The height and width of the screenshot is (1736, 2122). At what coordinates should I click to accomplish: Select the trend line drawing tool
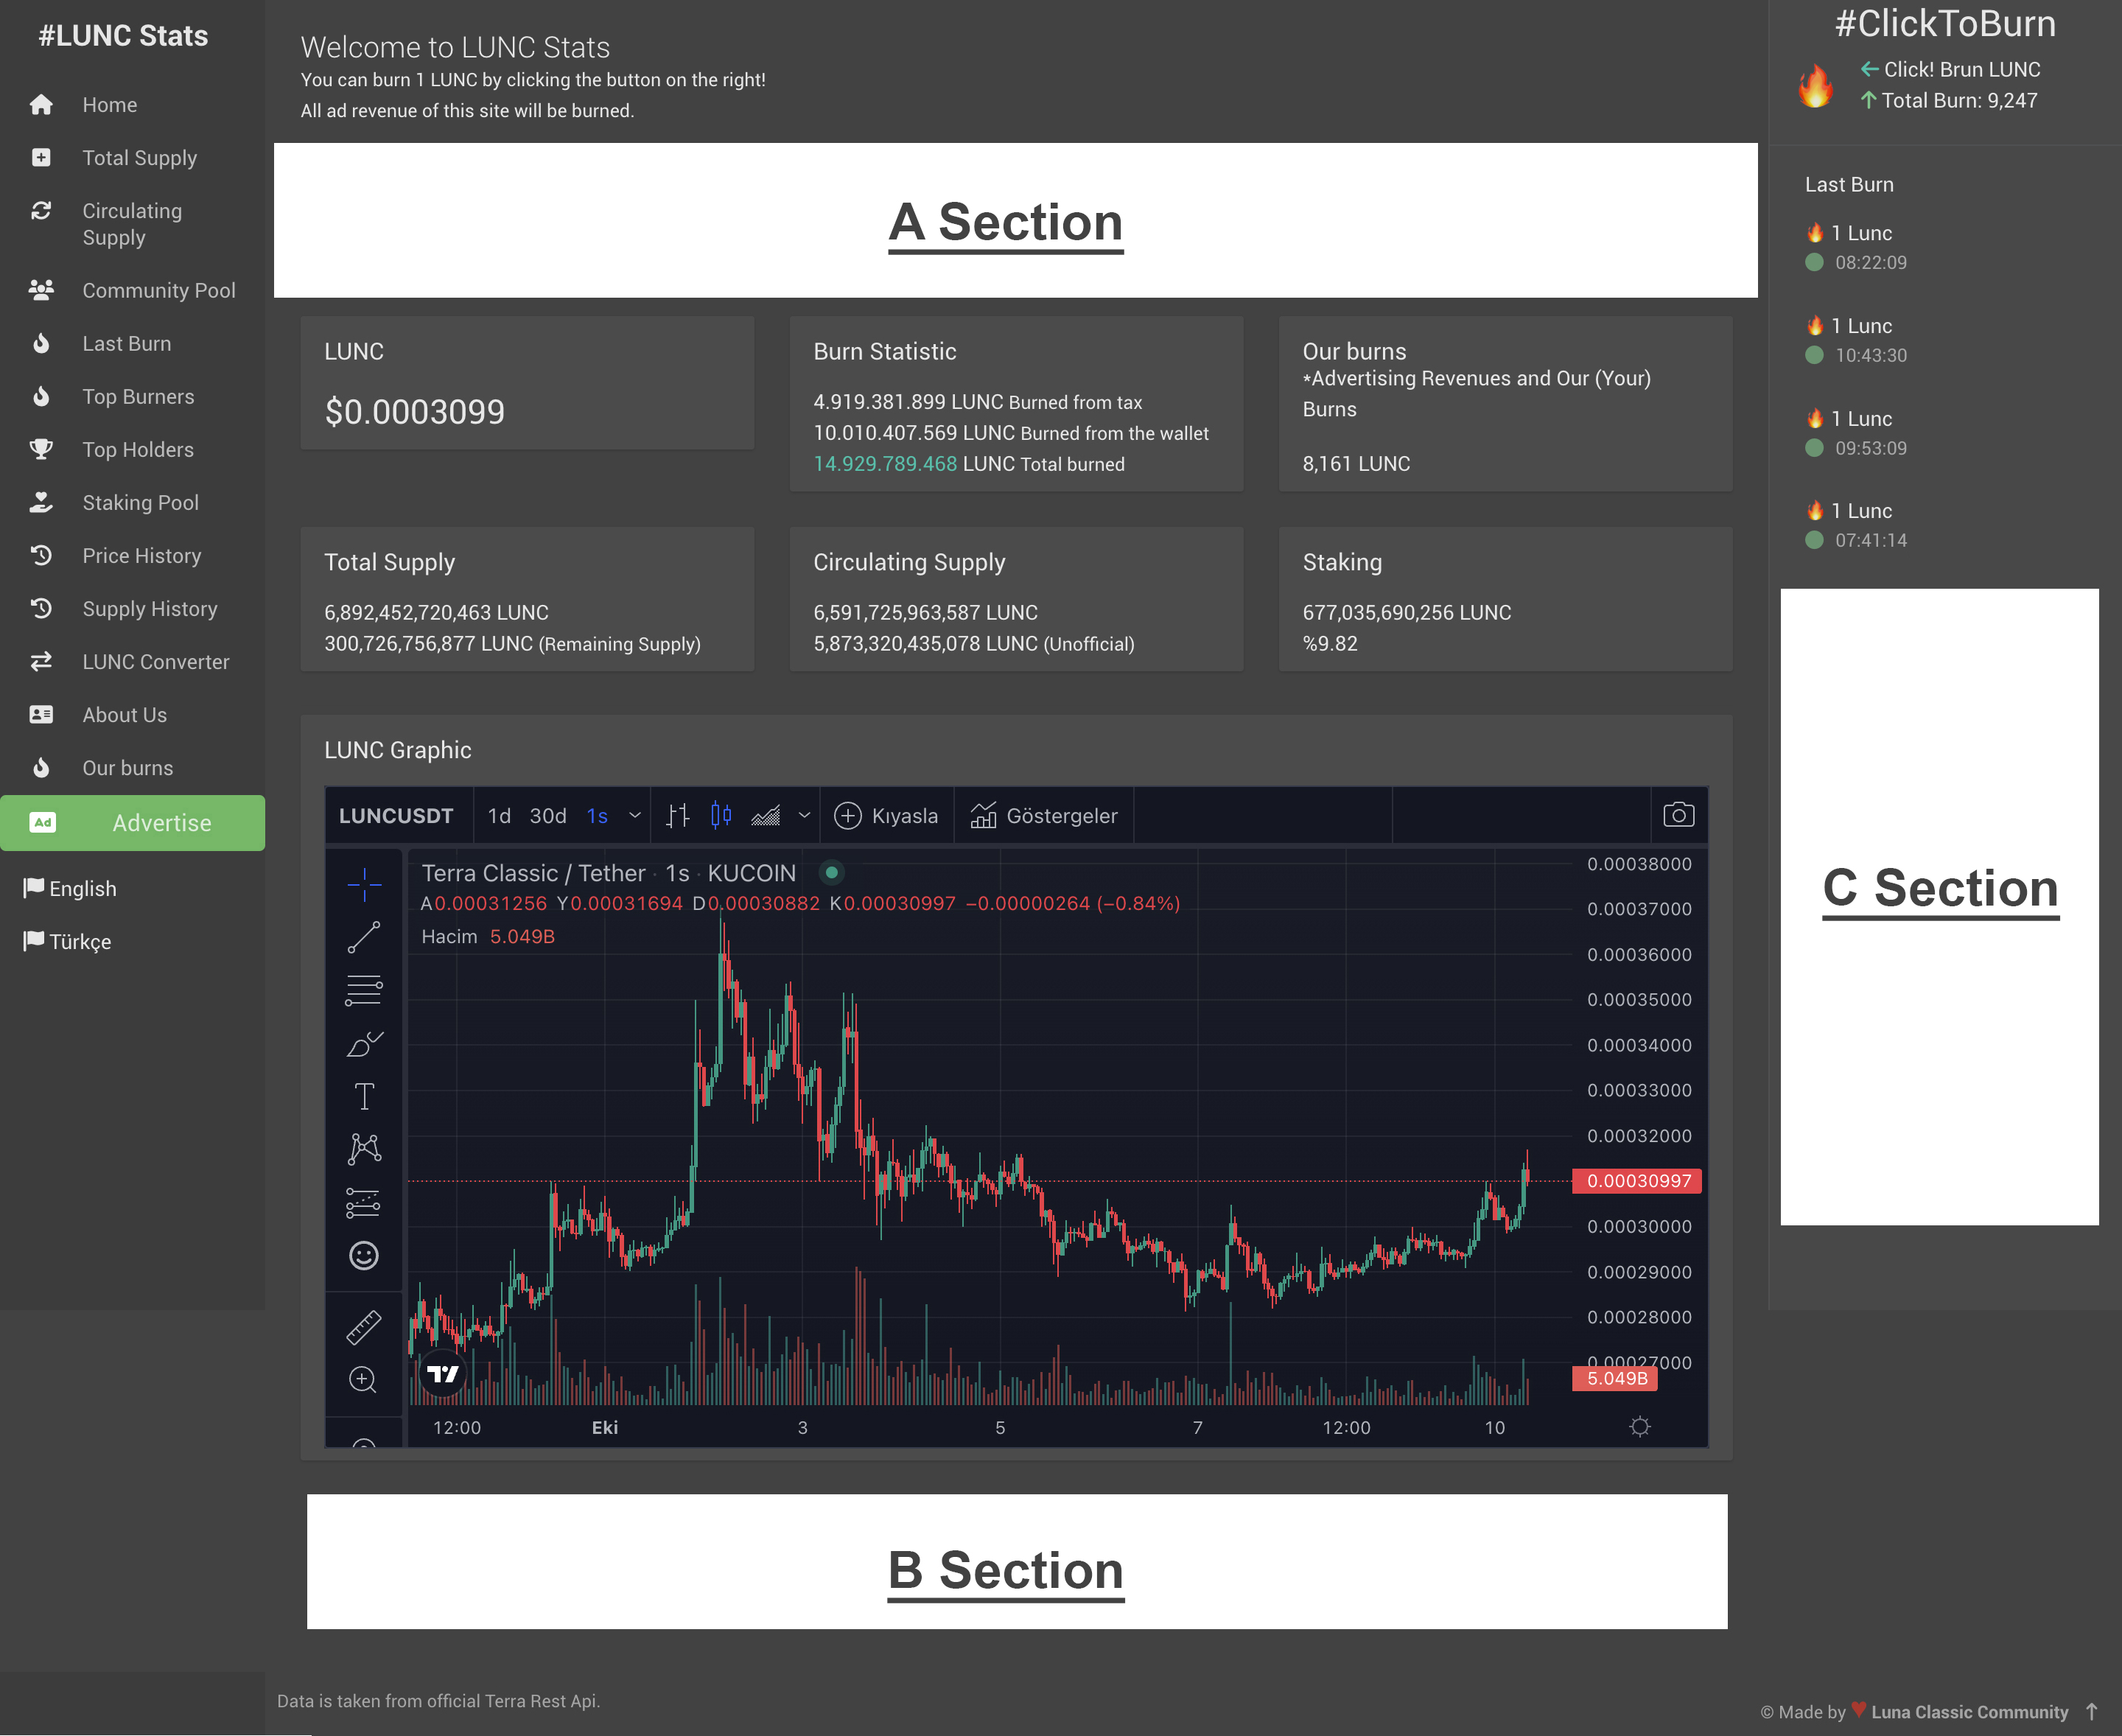[364, 937]
